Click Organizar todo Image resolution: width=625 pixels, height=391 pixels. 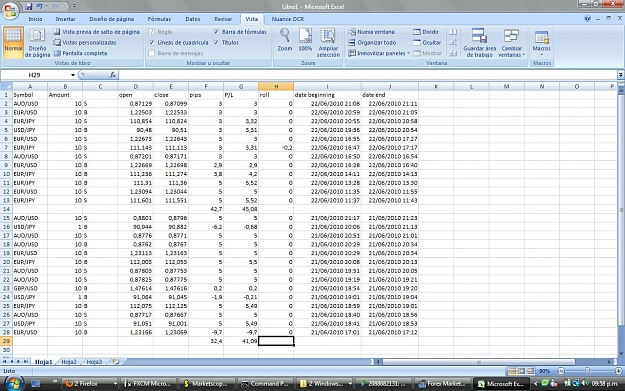(x=372, y=42)
